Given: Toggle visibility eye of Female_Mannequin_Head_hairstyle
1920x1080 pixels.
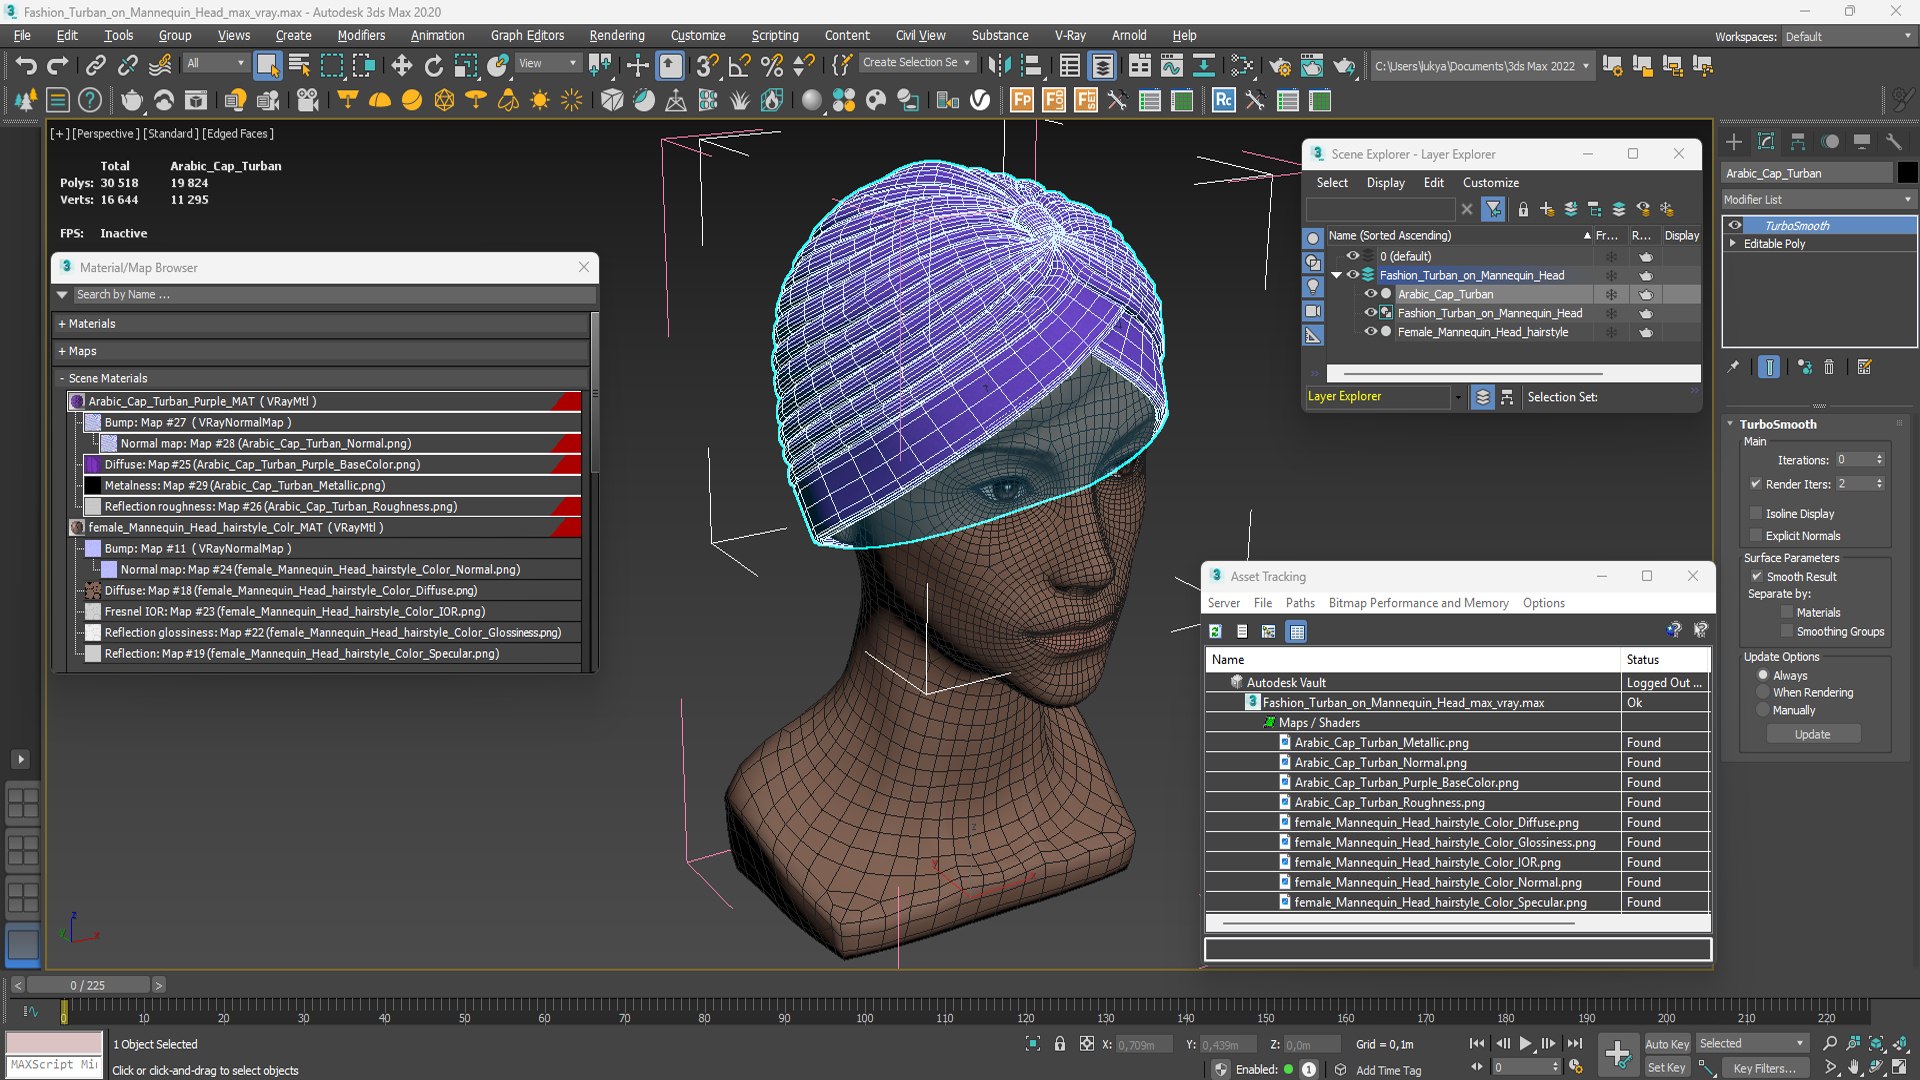Looking at the screenshot, I should pos(1371,332).
